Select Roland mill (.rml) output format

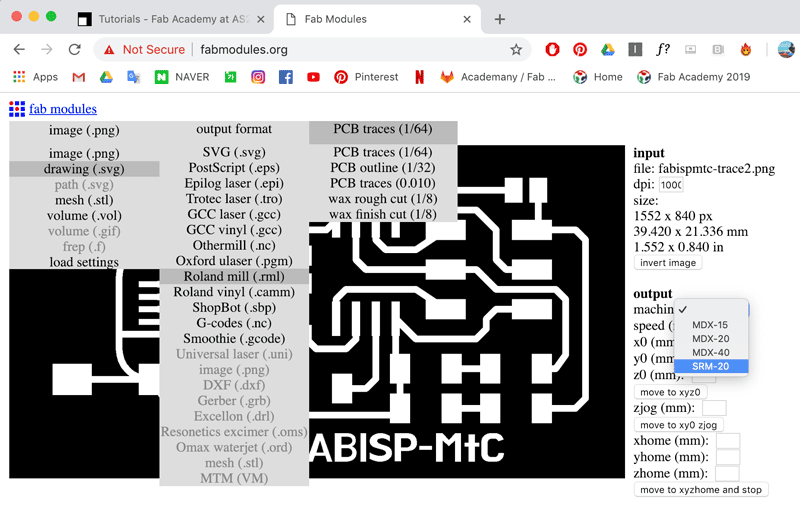(234, 277)
